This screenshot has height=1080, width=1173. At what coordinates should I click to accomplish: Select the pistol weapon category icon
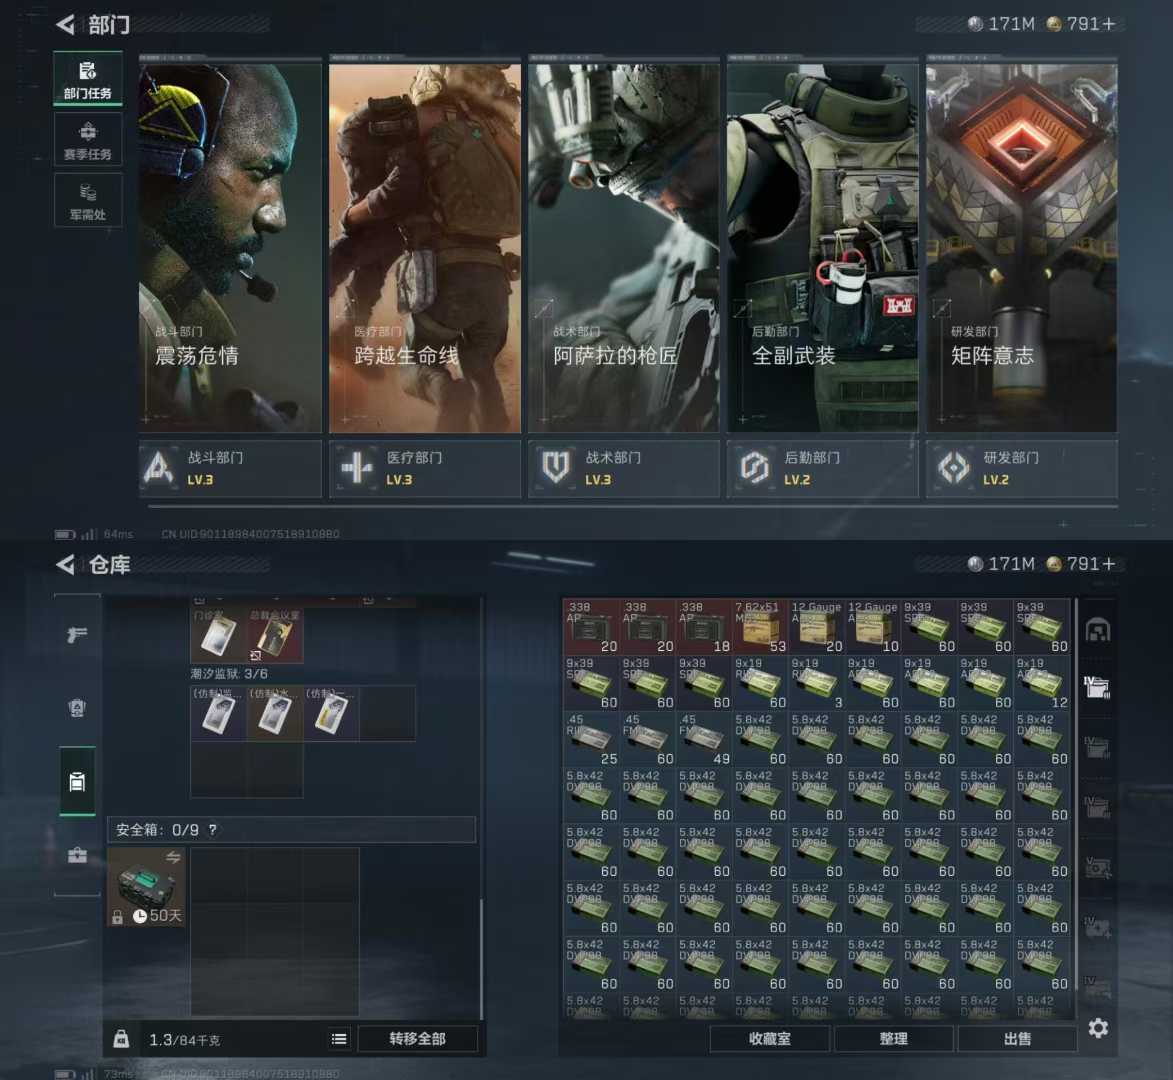coord(77,635)
